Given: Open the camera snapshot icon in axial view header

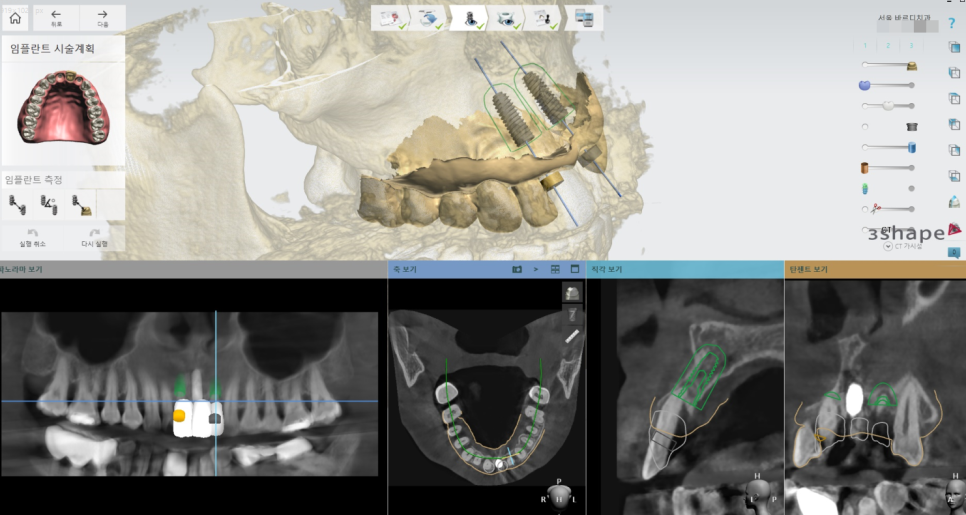Looking at the screenshot, I should click(517, 269).
